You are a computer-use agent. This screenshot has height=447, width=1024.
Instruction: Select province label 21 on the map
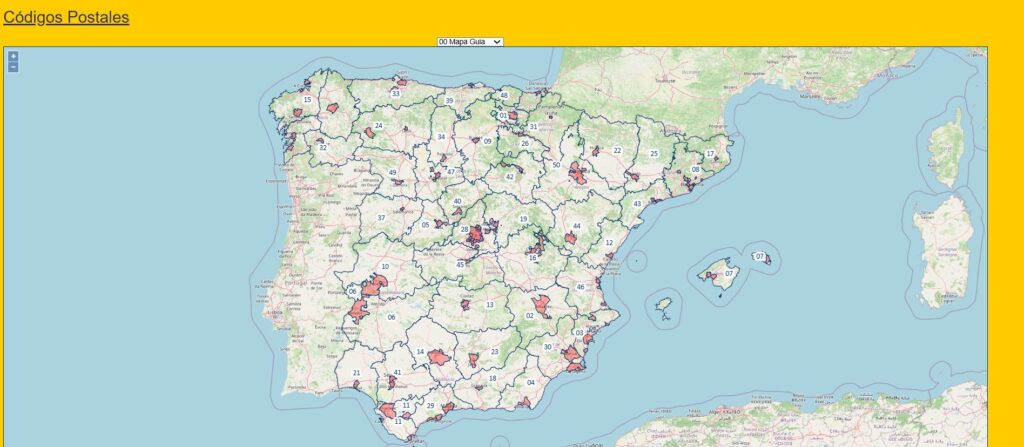357,373
